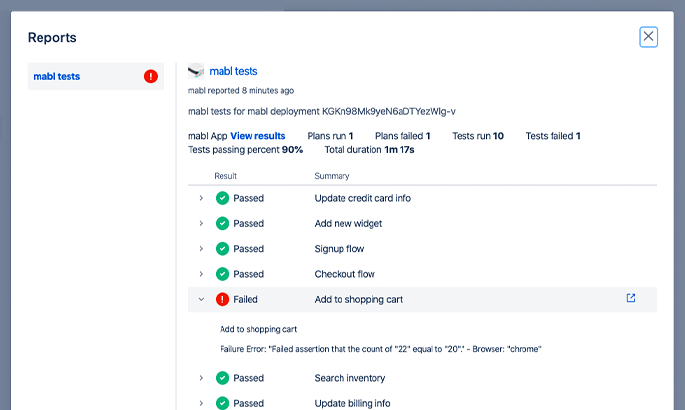Expand the Checkout flow row

pos(201,274)
